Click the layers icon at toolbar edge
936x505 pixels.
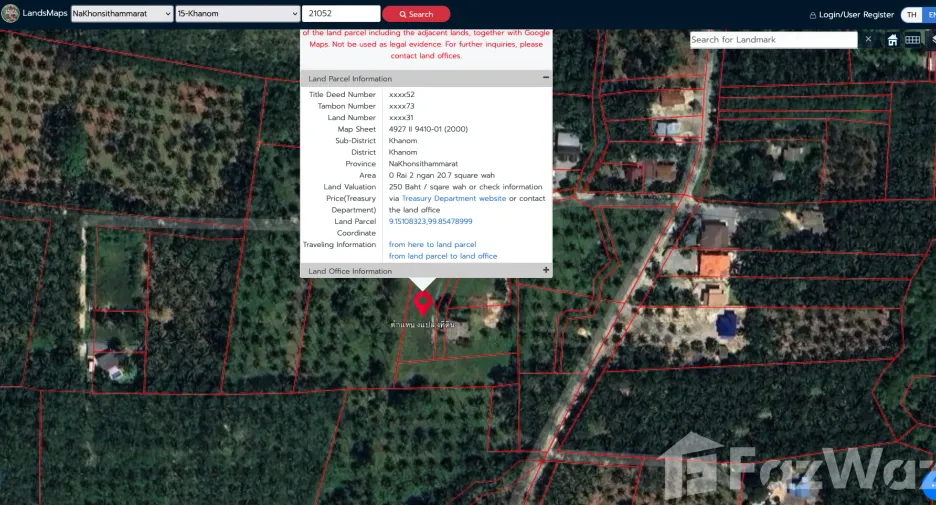click(933, 40)
